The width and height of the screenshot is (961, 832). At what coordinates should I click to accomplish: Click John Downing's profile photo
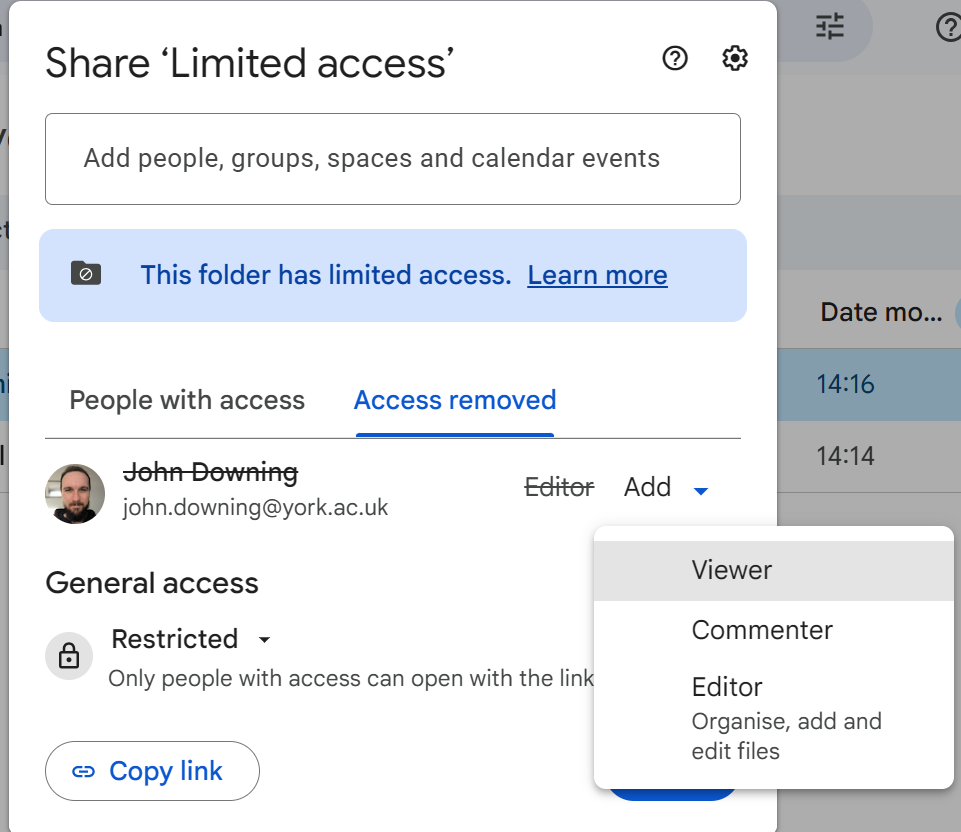click(75, 494)
